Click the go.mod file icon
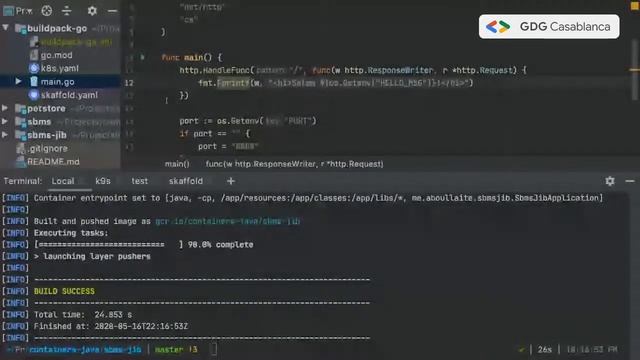640x360 pixels. point(34,55)
